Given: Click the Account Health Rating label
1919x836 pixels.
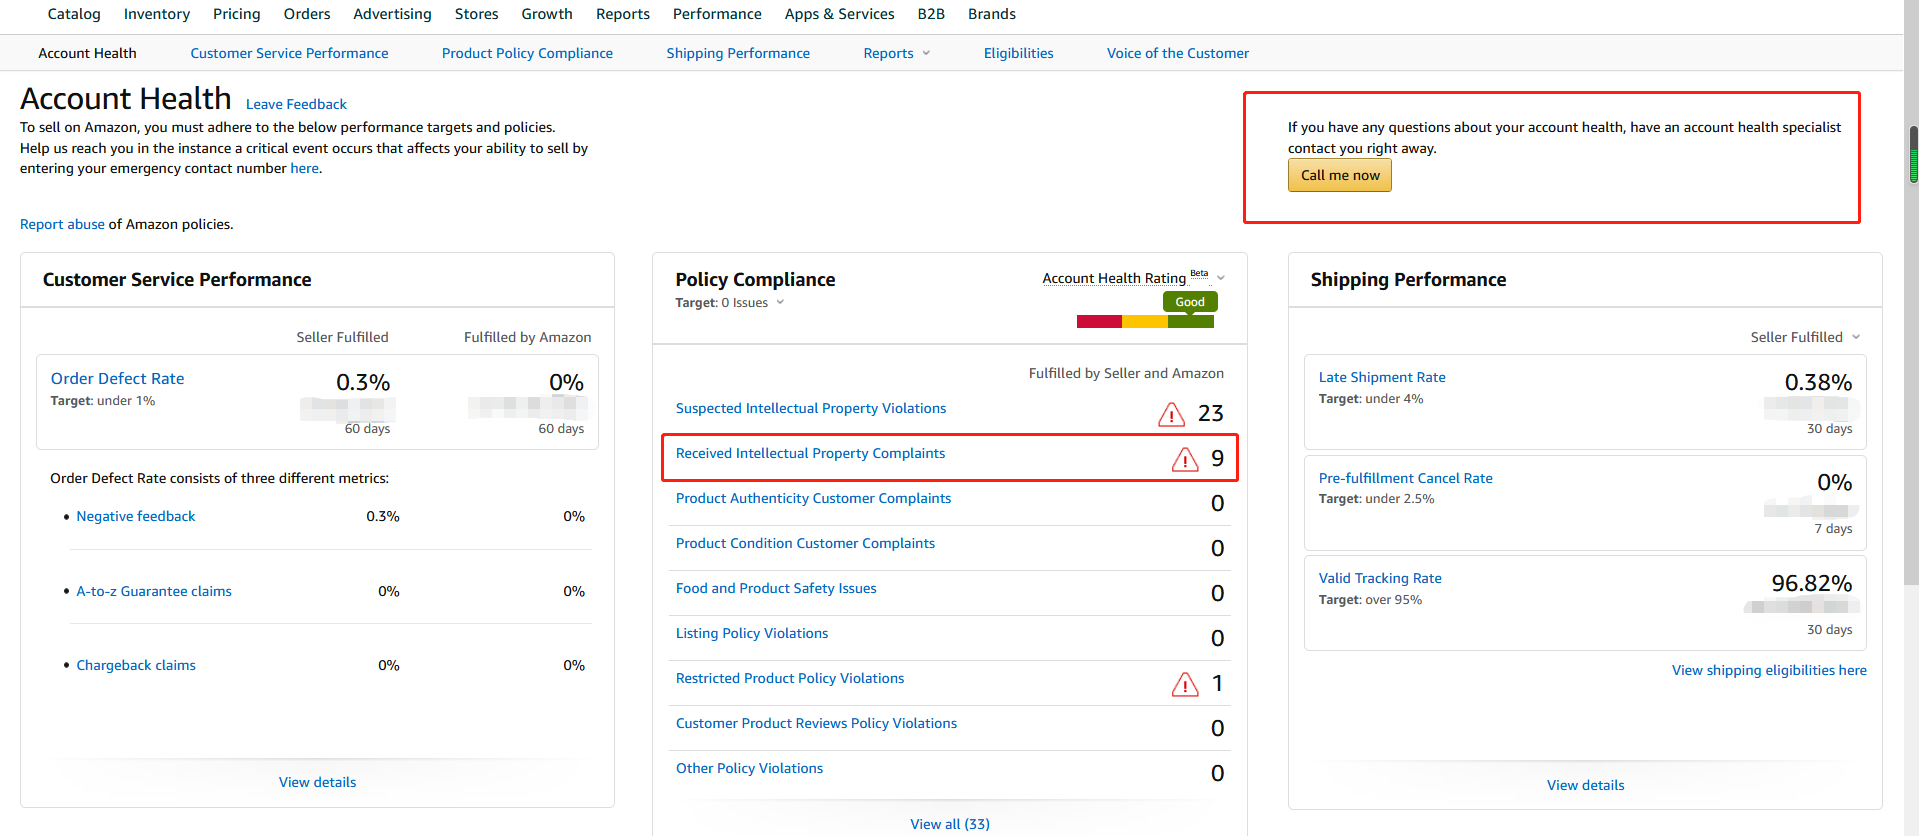Looking at the screenshot, I should 1114,279.
